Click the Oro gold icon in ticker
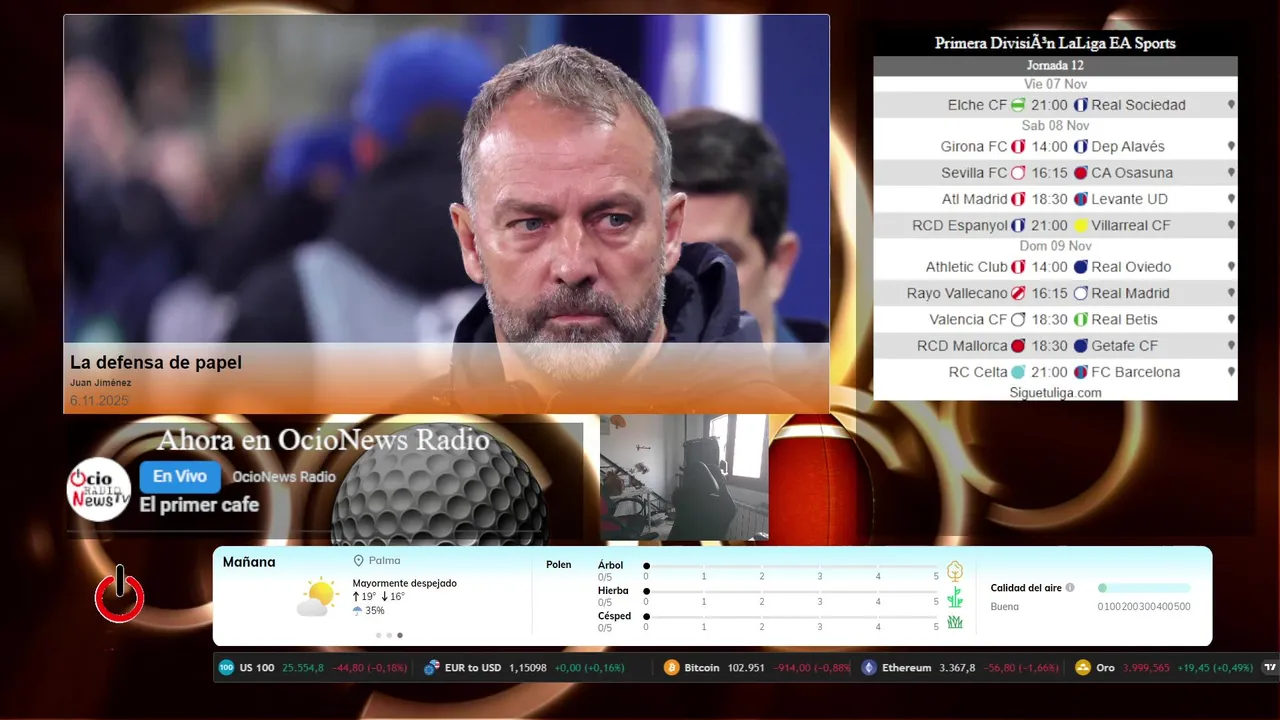Screen dimensions: 1280x720 tap(1083, 668)
